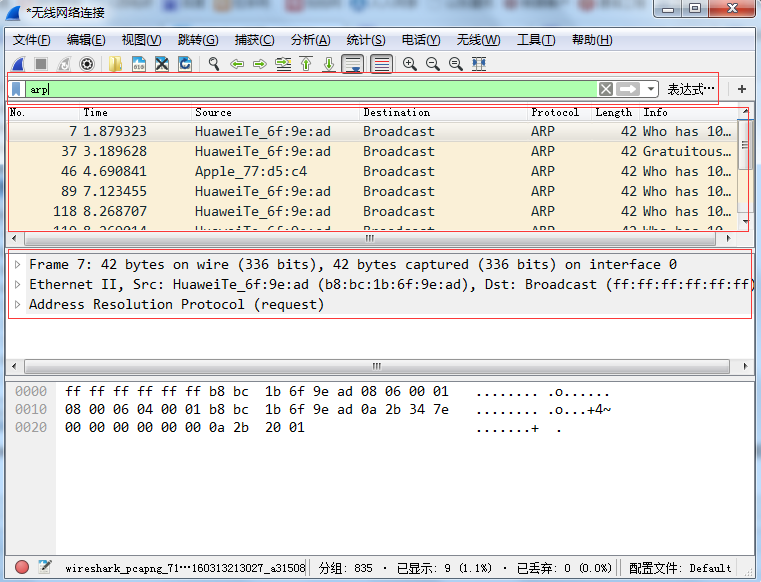Open the 无线(W) menu
This screenshot has width=761, height=582.
pyautogui.click(x=479, y=40)
